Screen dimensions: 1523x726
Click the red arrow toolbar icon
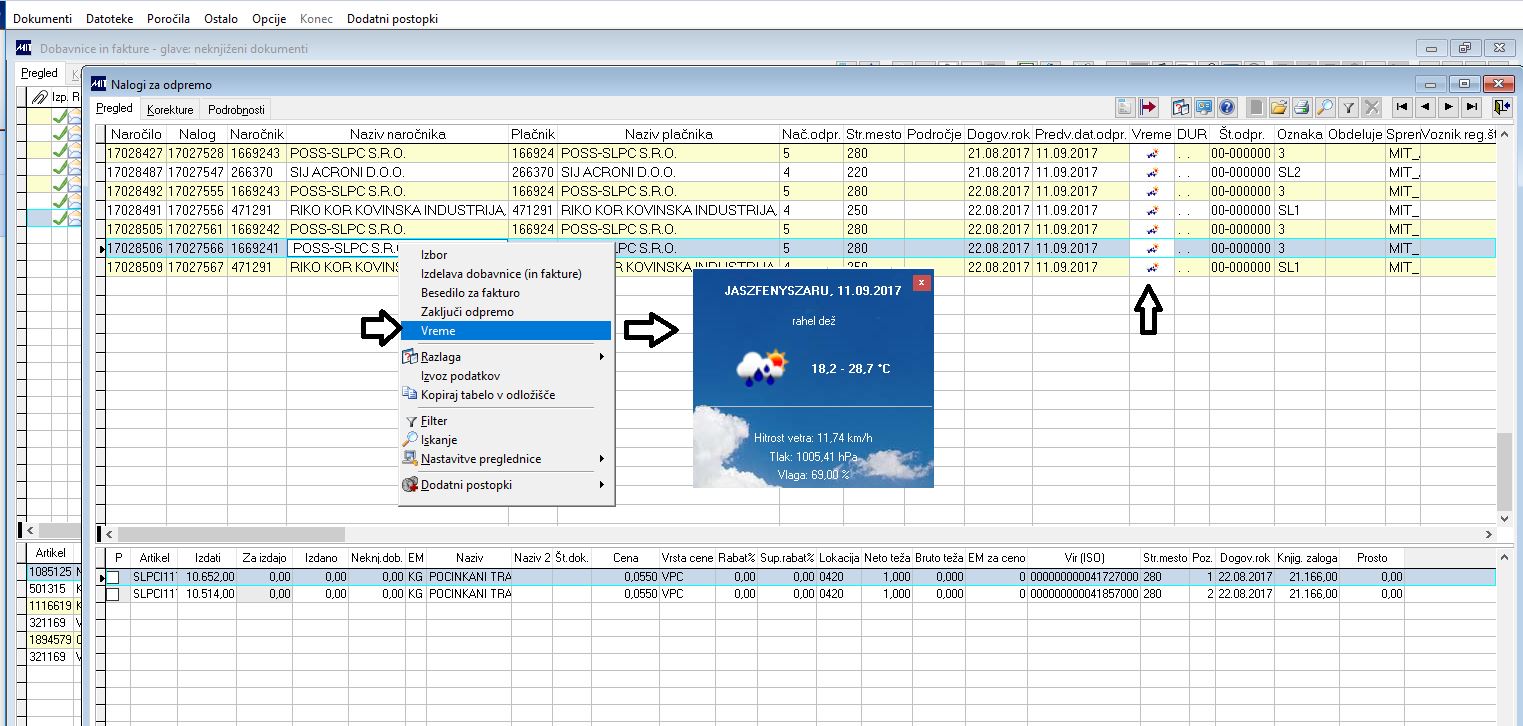(x=1147, y=108)
